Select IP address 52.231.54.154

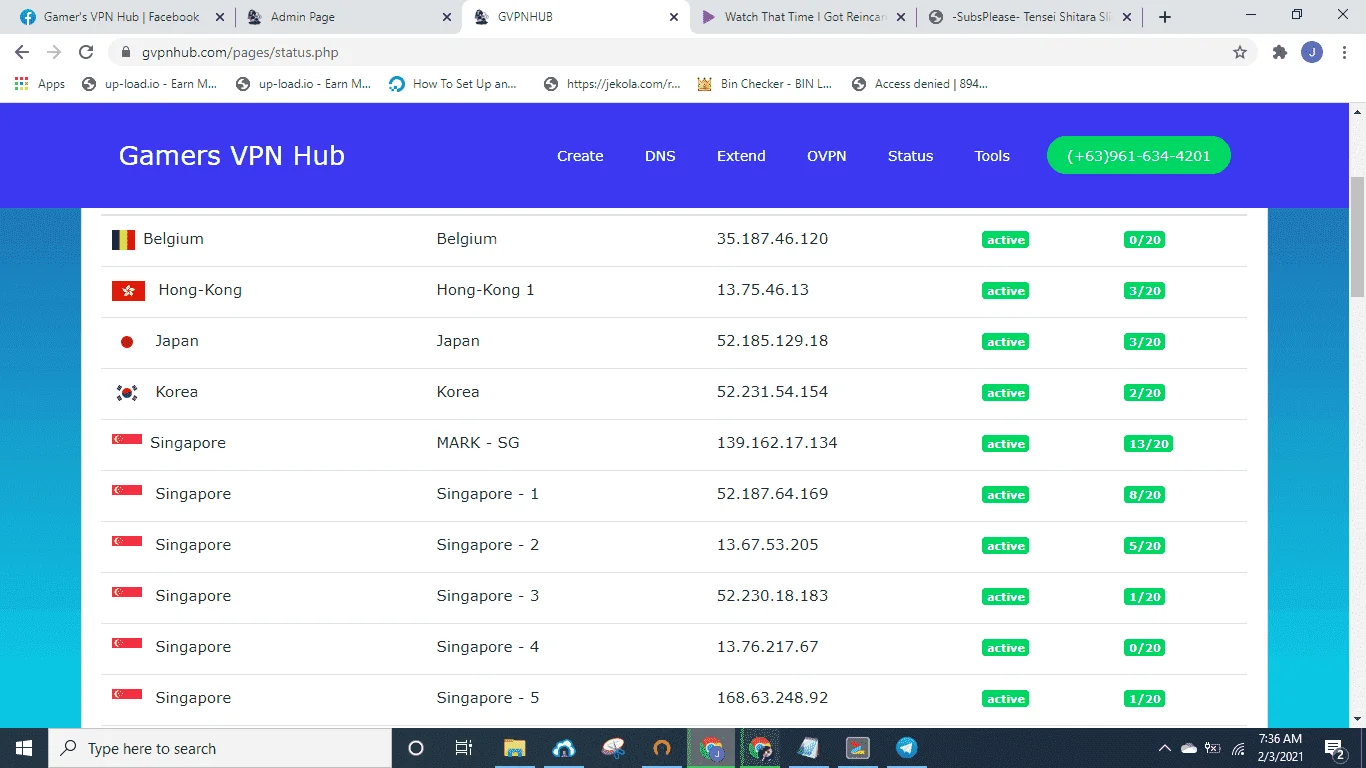coord(772,392)
